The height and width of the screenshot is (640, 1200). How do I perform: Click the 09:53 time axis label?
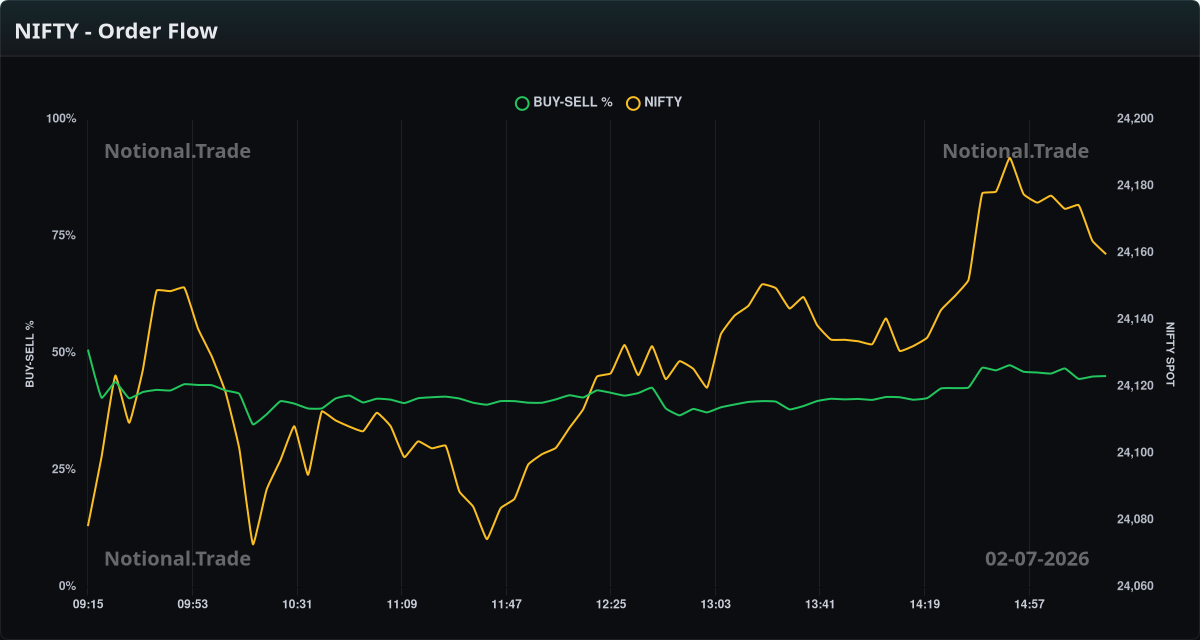coord(193,604)
